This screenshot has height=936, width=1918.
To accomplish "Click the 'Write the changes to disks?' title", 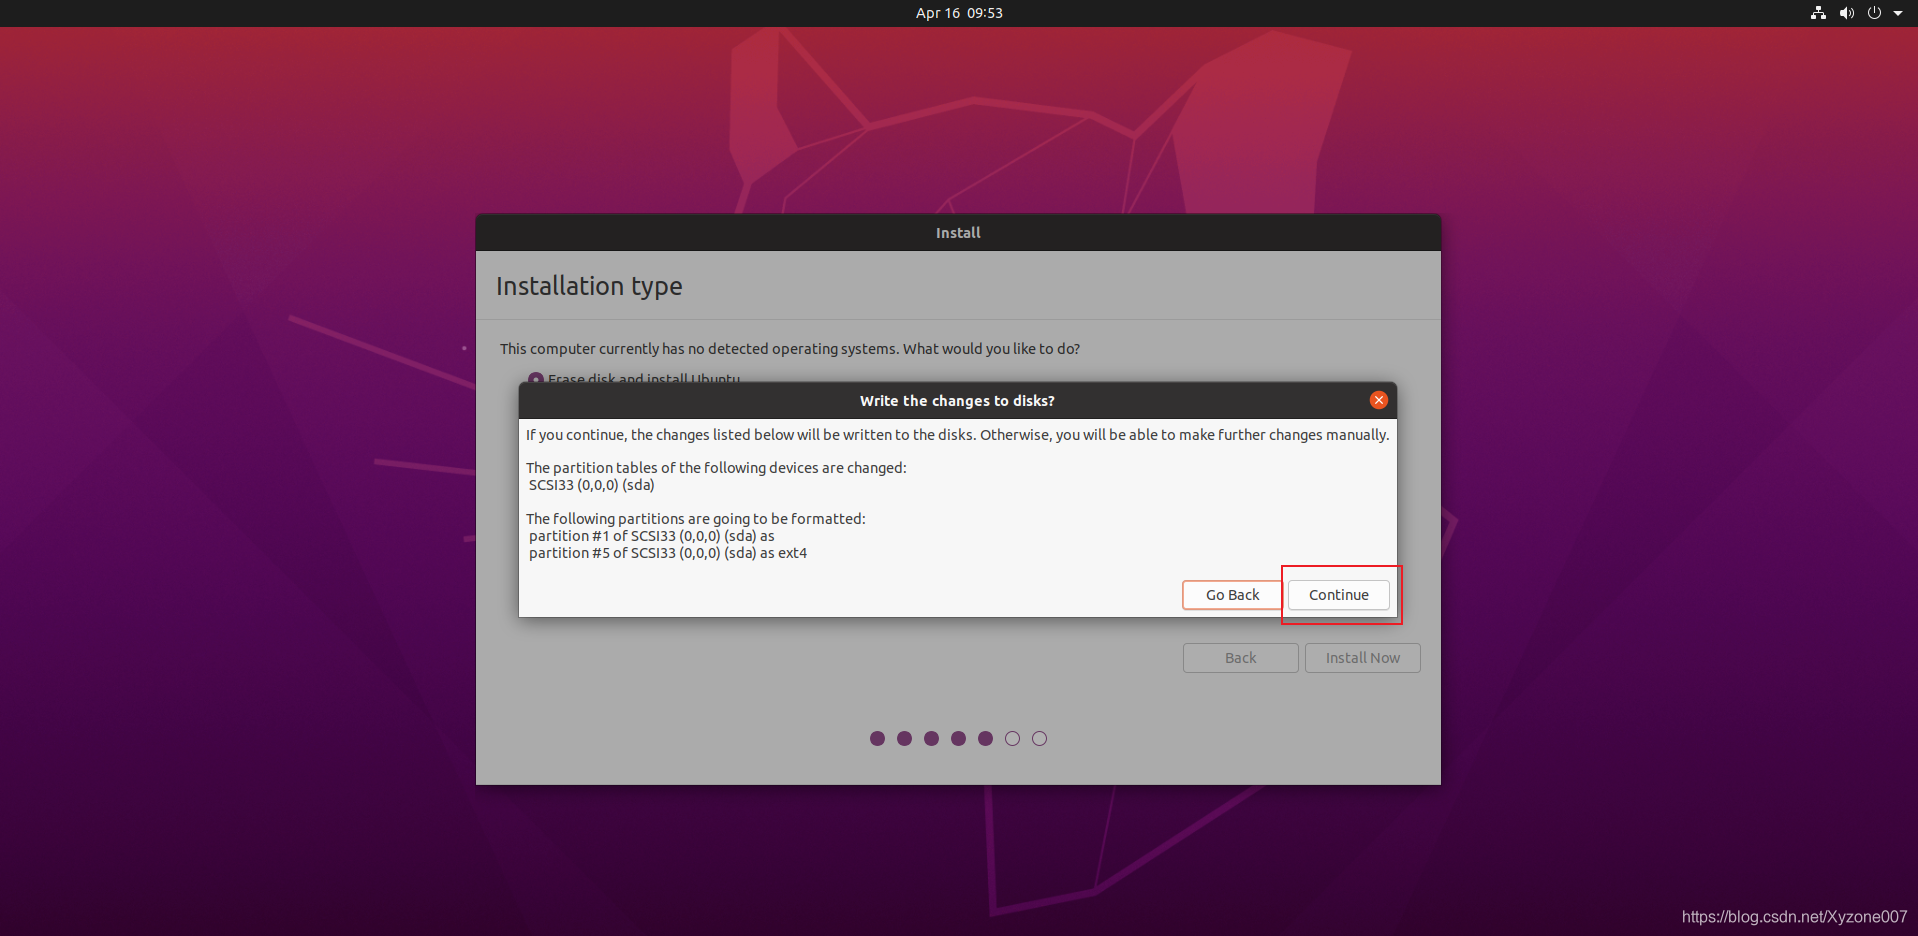I will (957, 400).
